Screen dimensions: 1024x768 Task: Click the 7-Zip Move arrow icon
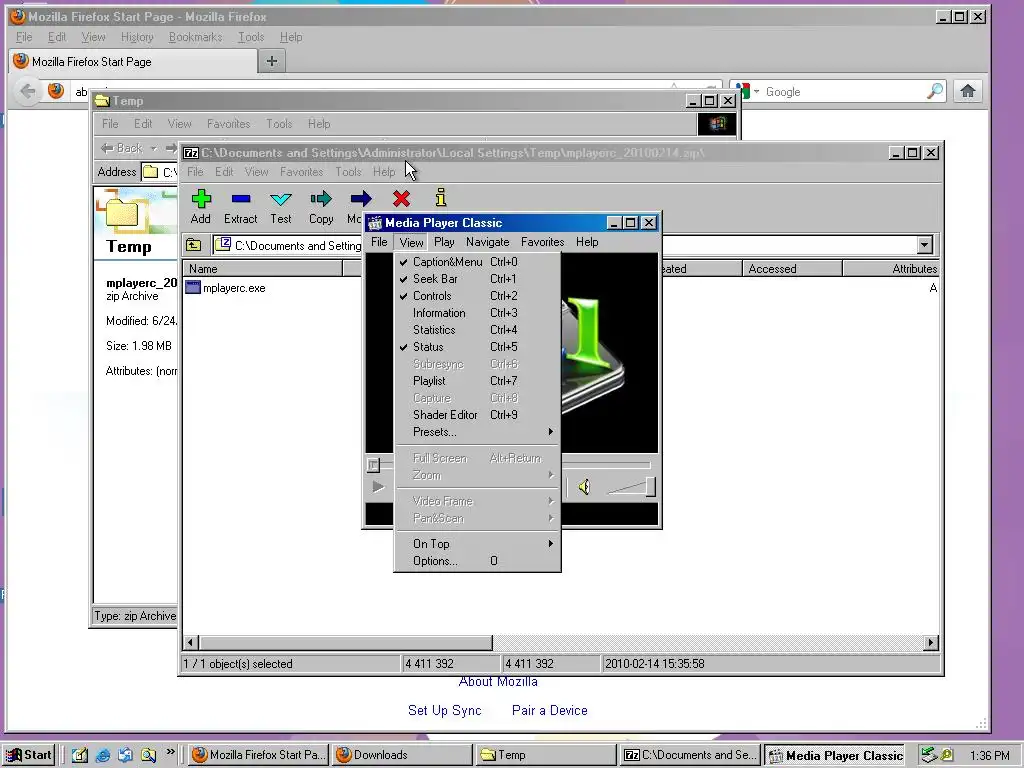(x=360, y=199)
